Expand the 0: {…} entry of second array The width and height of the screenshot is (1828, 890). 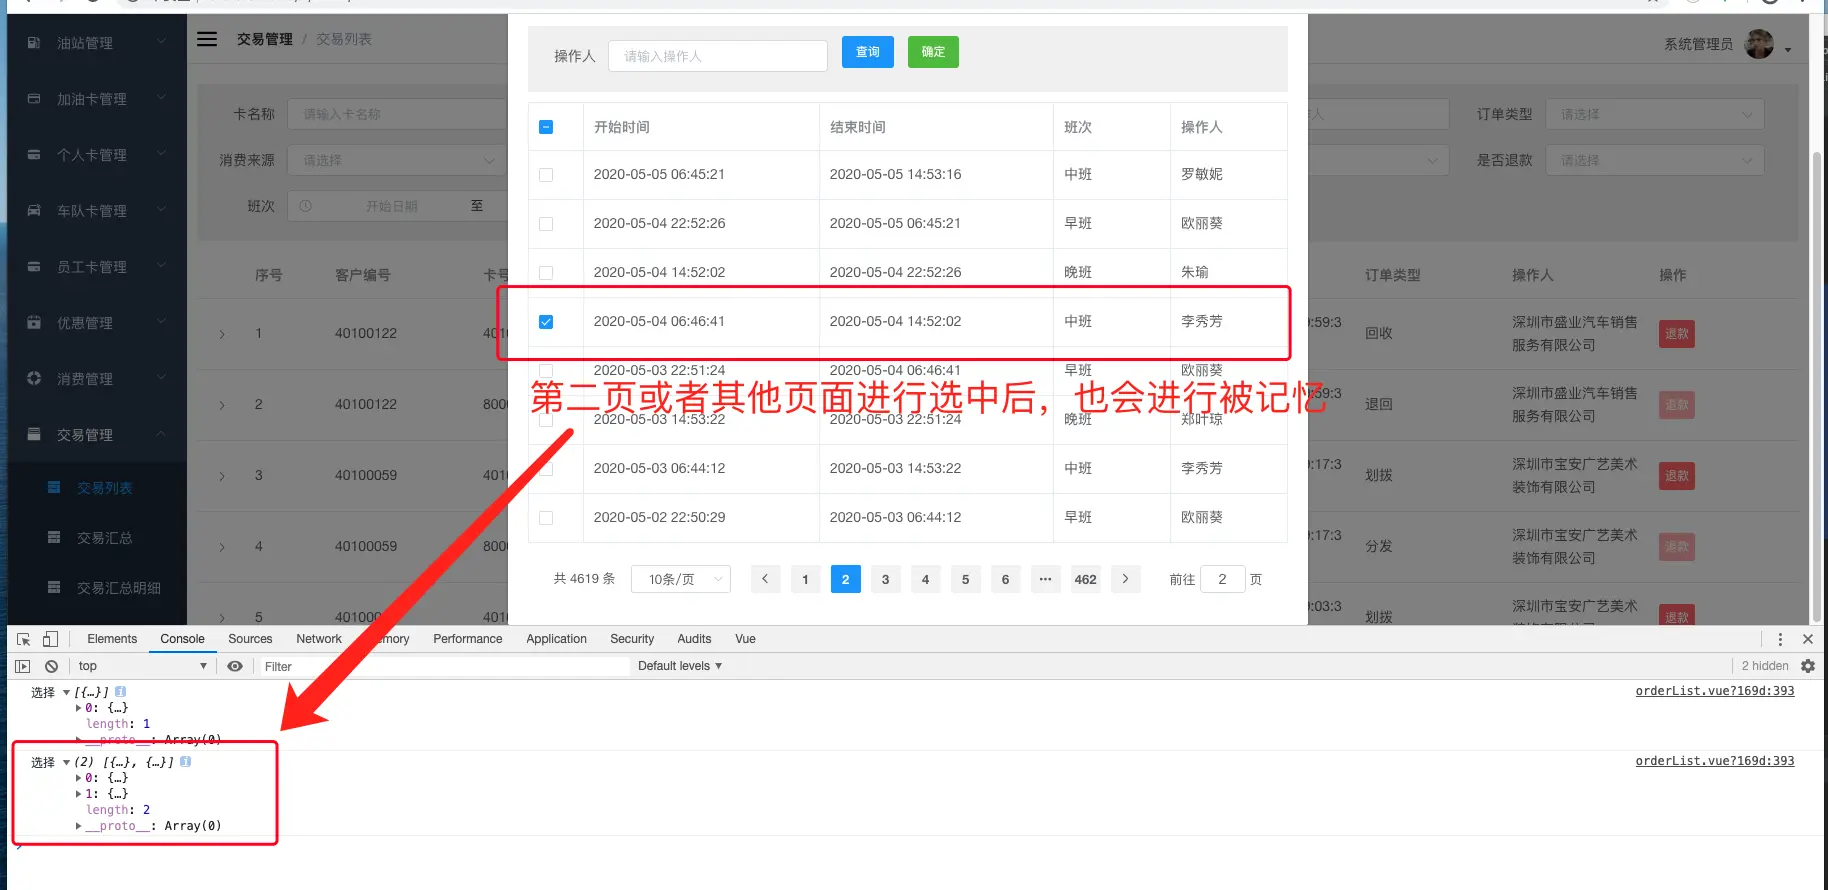click(x=79, y=778)
